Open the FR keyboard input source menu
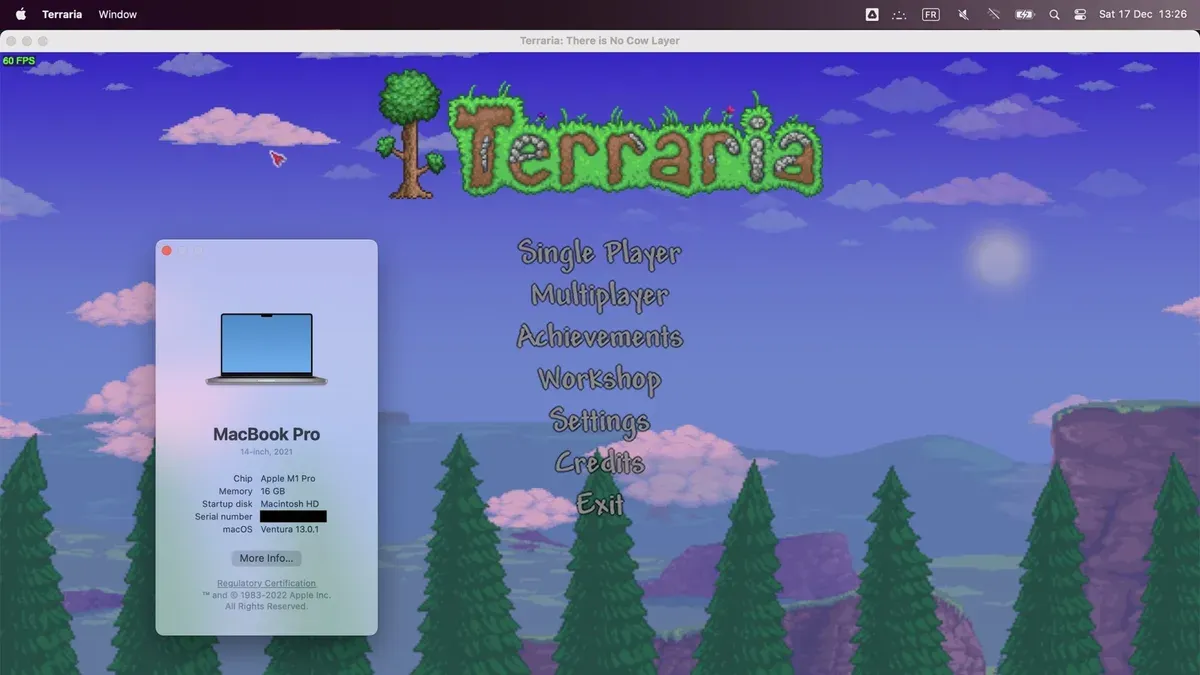The height and width of the screenshot is (675, 1200). pos(930,15)
